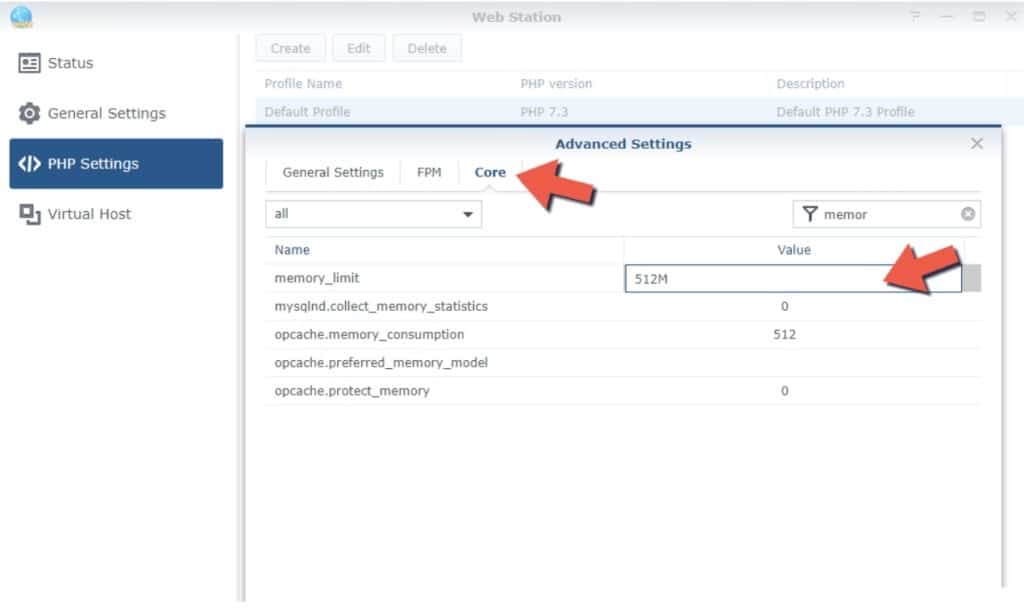Screen dimensions: 1024x613
Task: Click the filter search field containing memor
Action: (887, 214)
